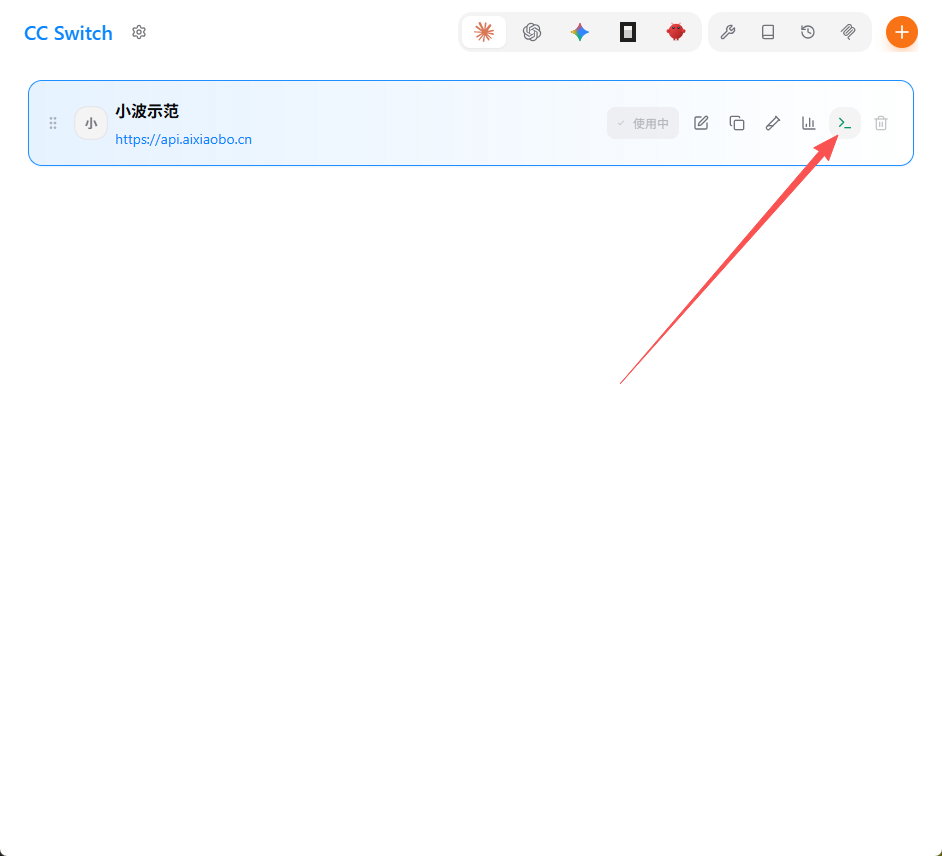Click the 使用中 status button
Image resolution: width=942 pixels, height=856 pixels.
point(642,123)
